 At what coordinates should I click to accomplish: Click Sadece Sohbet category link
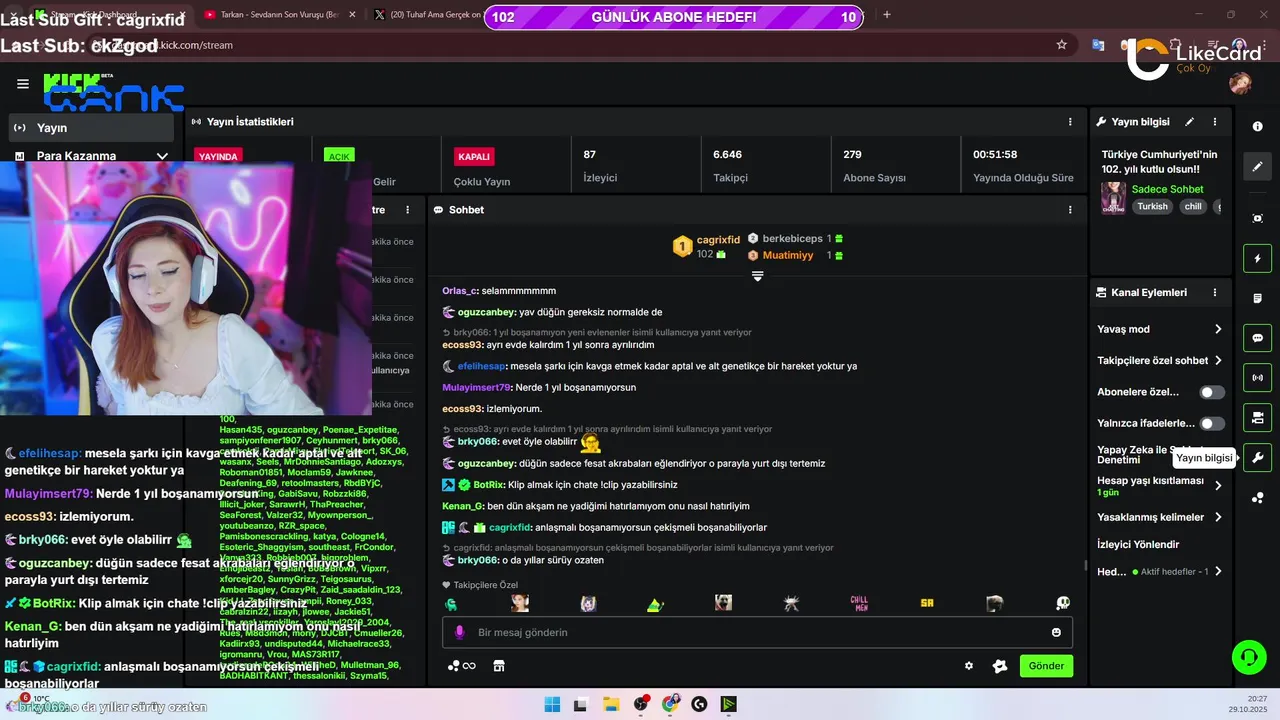pyautogui.click(x=1167, y=189)
